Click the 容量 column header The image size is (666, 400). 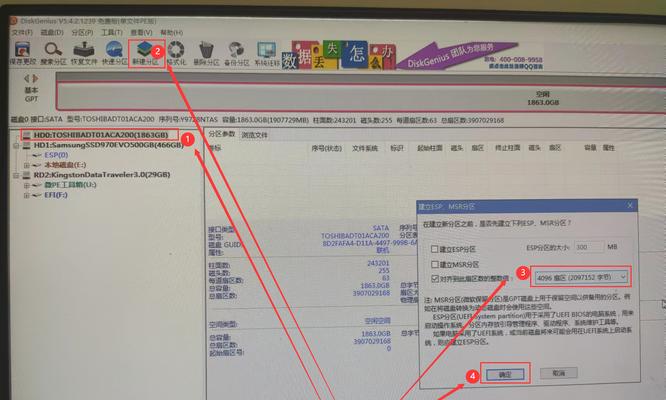(590, 148)
